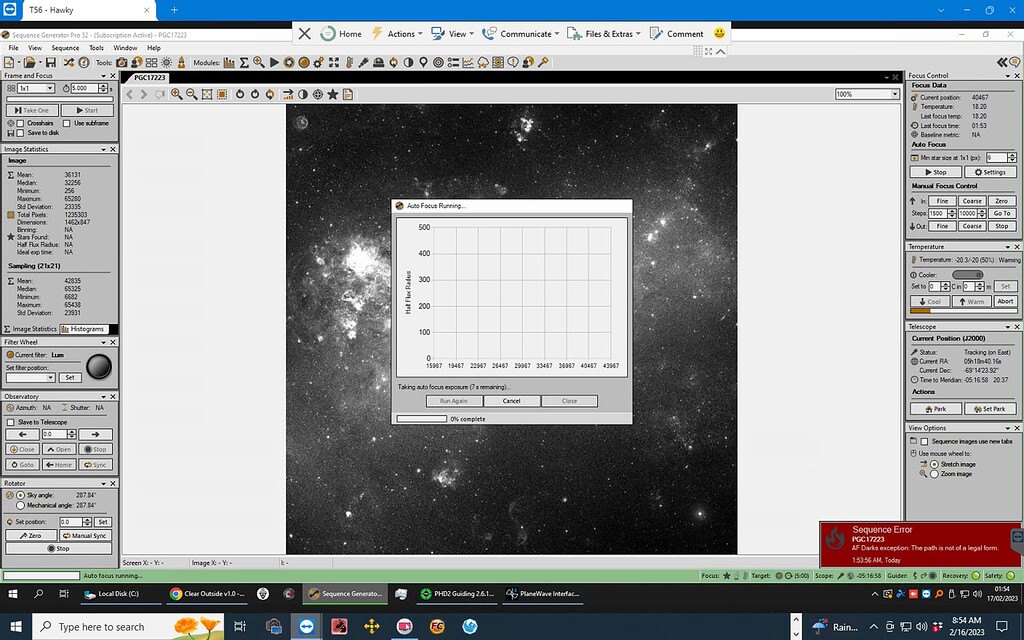Switch to the Histograms tab
The image size is (1024, 640).
point(82,329)
